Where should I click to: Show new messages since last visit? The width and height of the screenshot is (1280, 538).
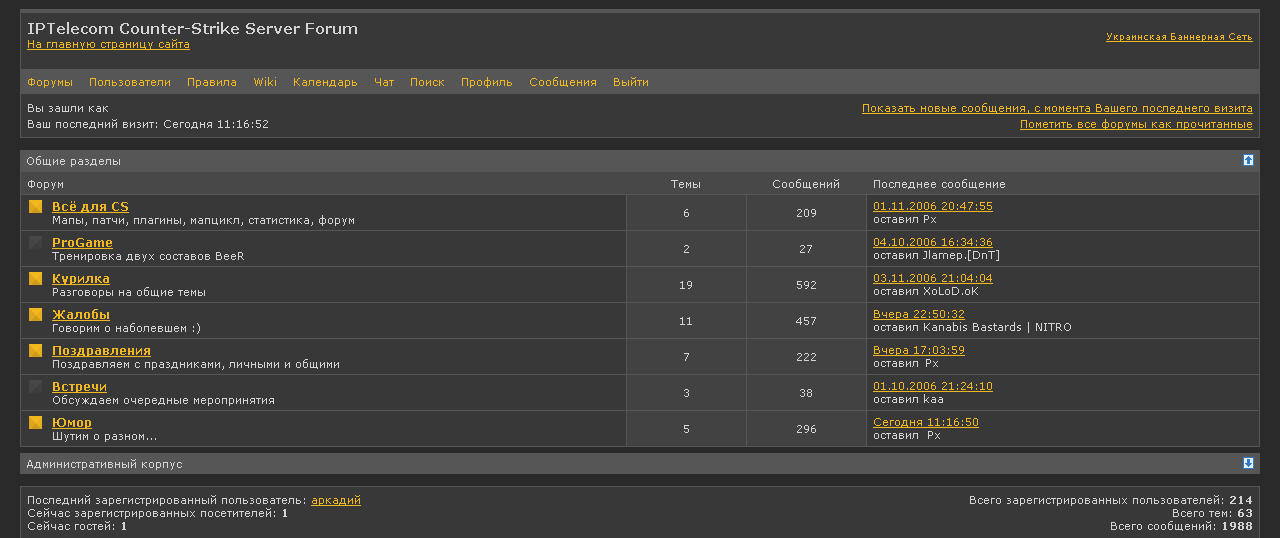click(1057, 108)
